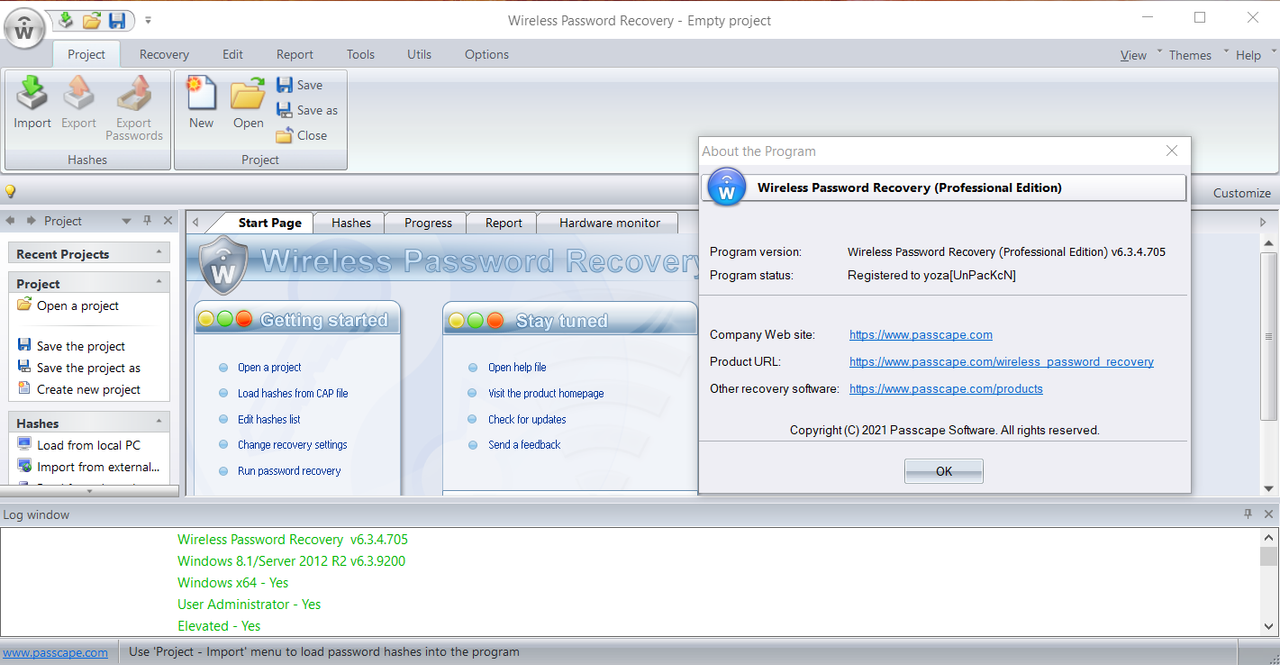Click the Export Passwords icon
The image size is (1280, 665).
pyautogui.click(x=134, y=108)
